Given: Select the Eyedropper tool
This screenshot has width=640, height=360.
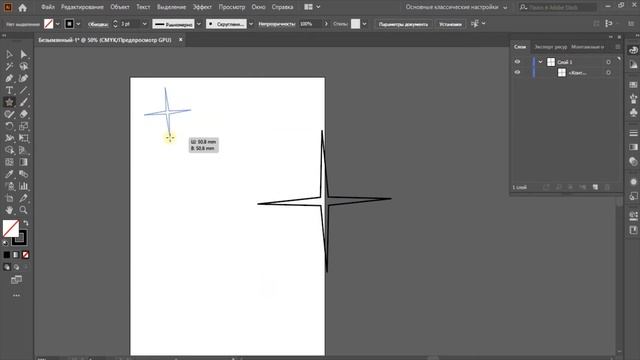Looking at the screenshot, I should (x=9, y=174).
